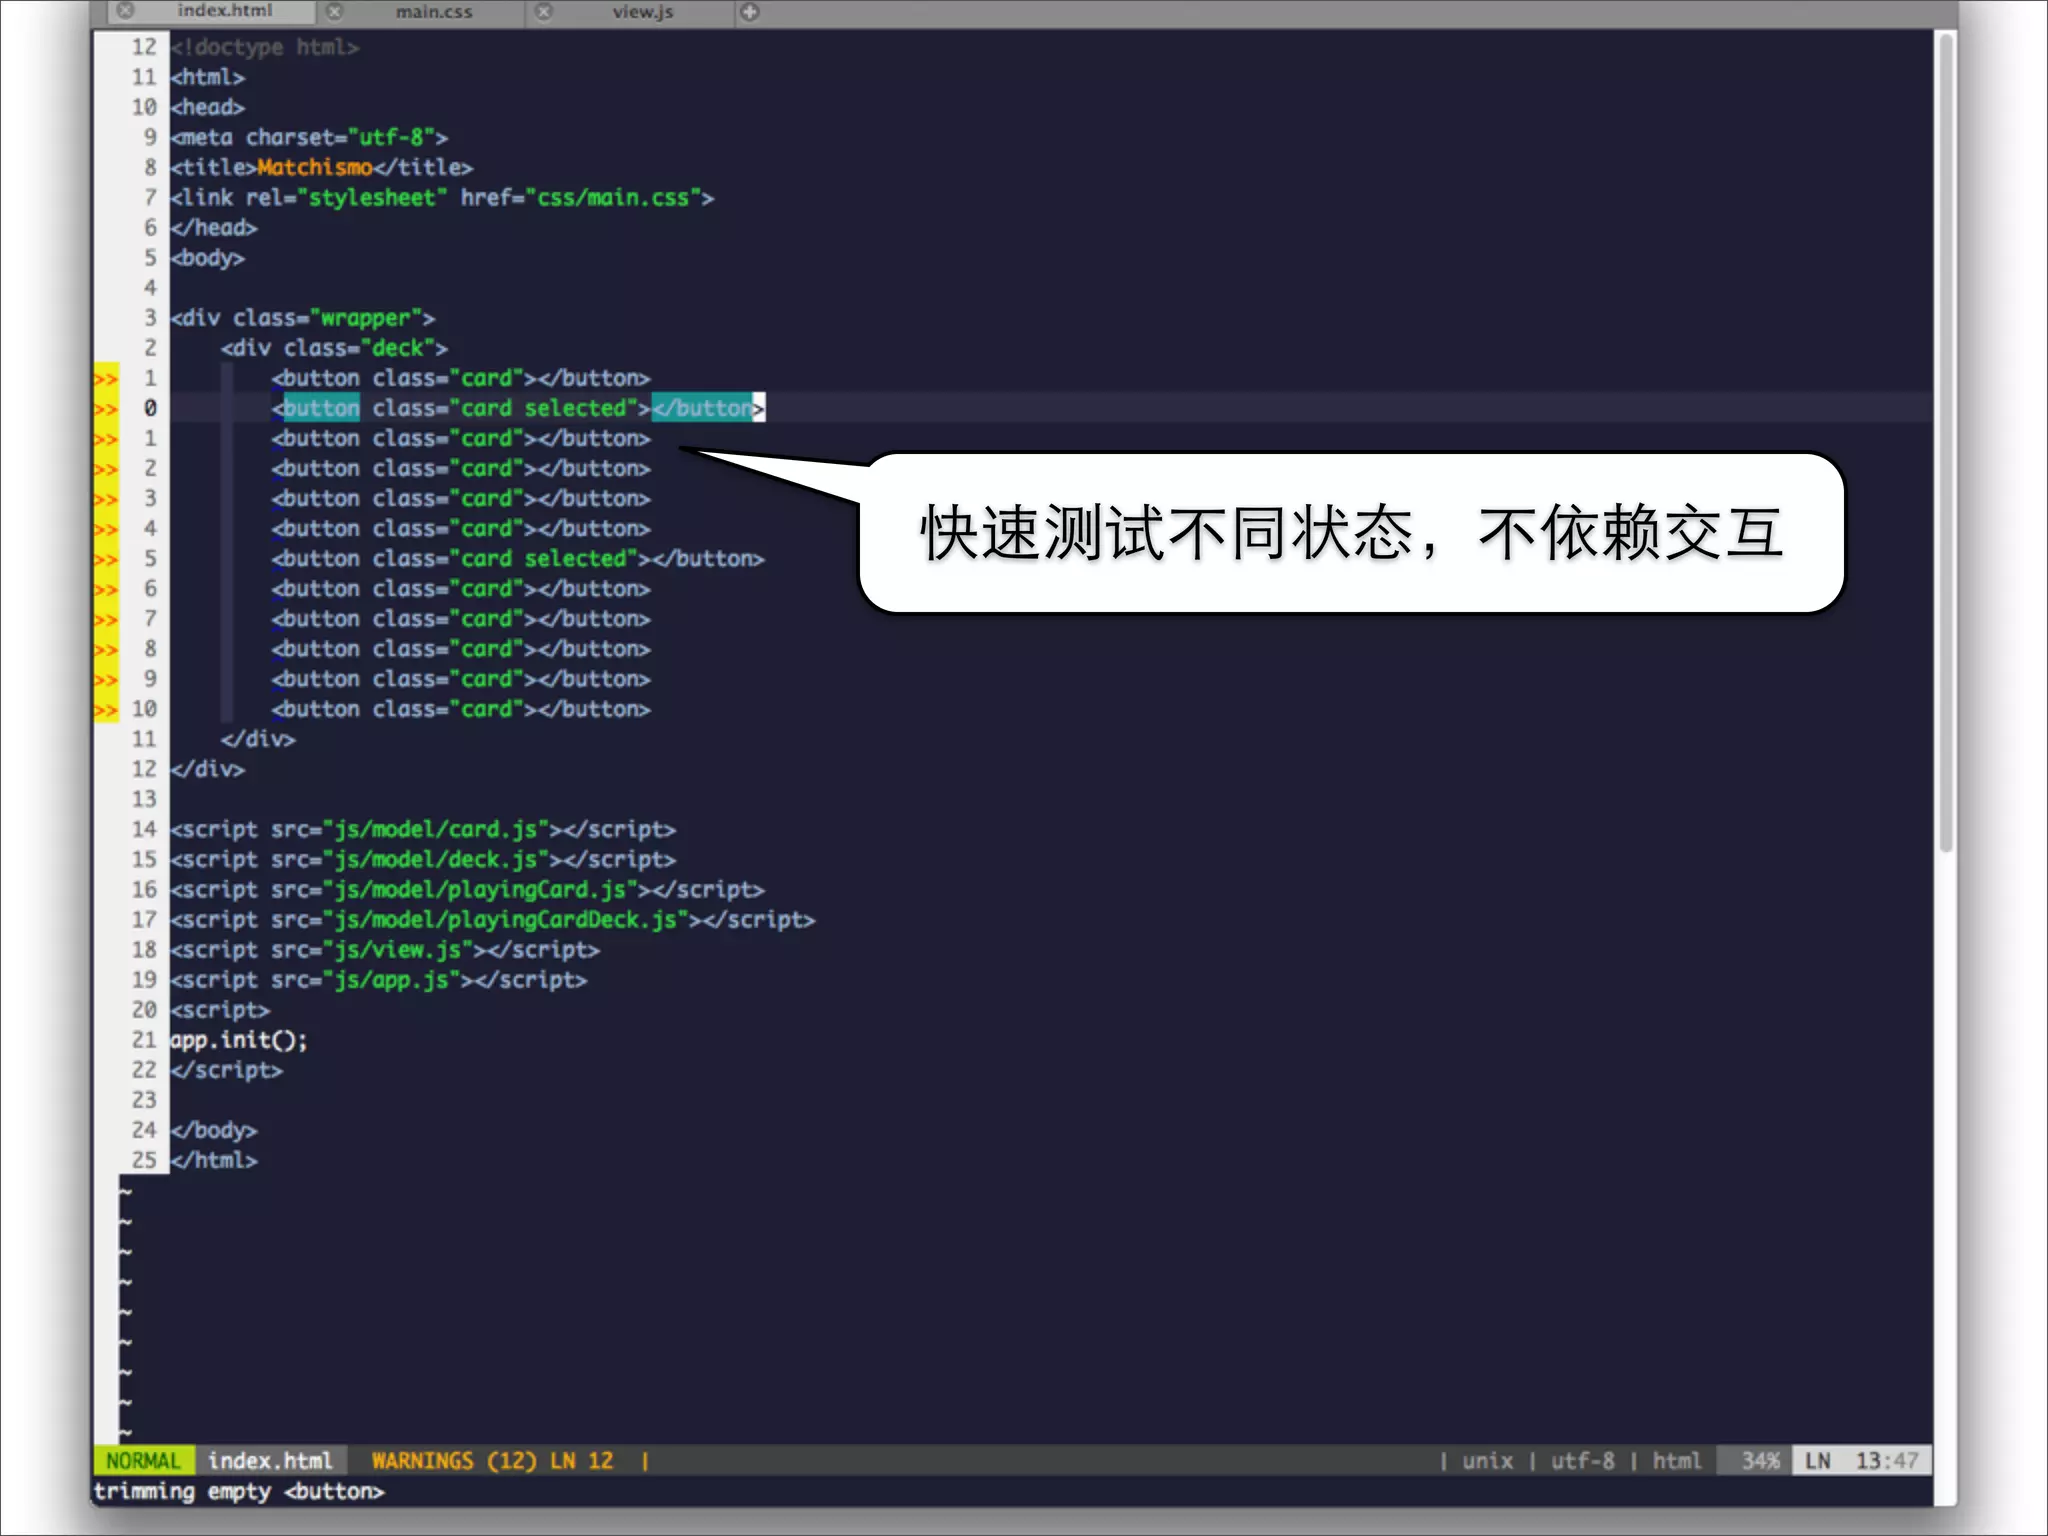Open a new tab with the plus icon
The height and width of the screenshot is (1536, 2048).
(750, 12)
